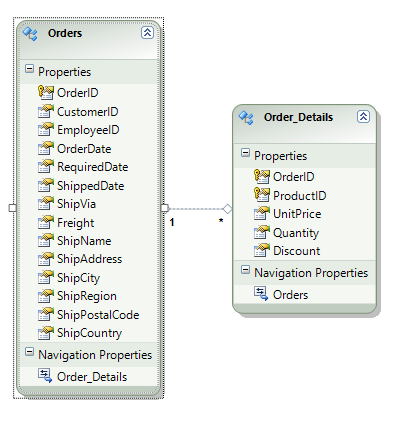Collapse the Orders entity with chevron button
Image resolution: width=394 pixels, height=430 pixels.
(x=147, y=33)
